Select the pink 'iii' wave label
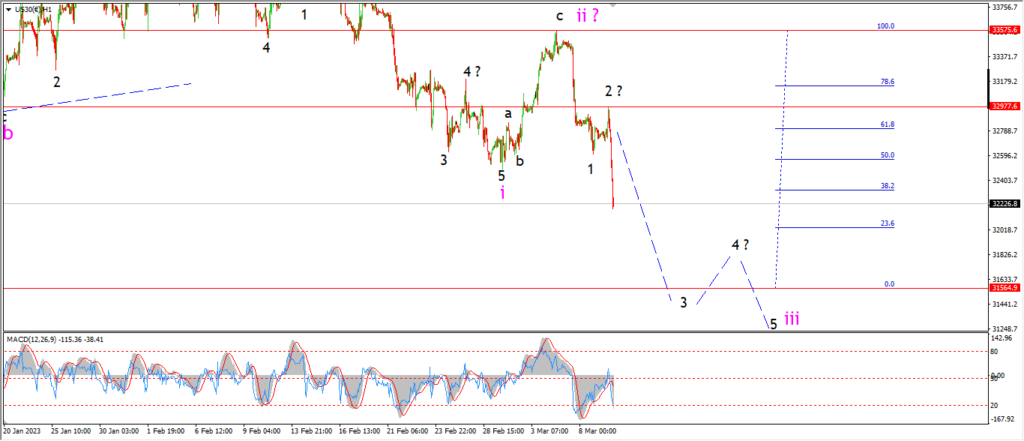 (x=792, y=319)
